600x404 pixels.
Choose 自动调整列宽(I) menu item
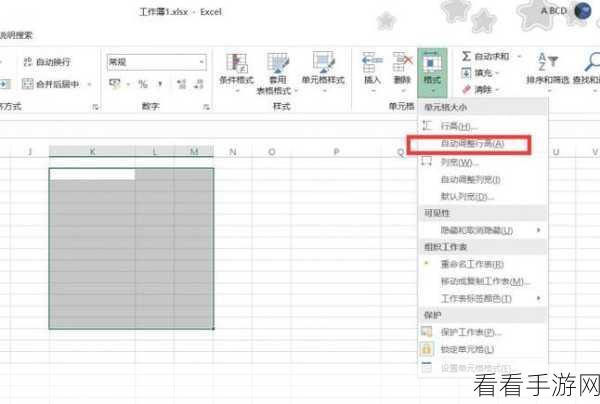470,179
